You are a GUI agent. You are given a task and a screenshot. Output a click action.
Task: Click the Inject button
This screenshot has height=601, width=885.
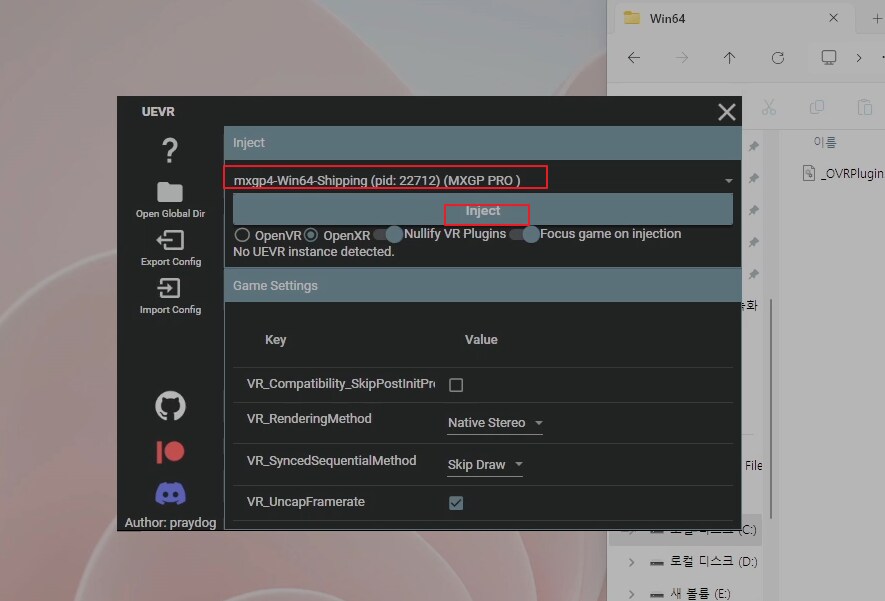coord(483,211)
